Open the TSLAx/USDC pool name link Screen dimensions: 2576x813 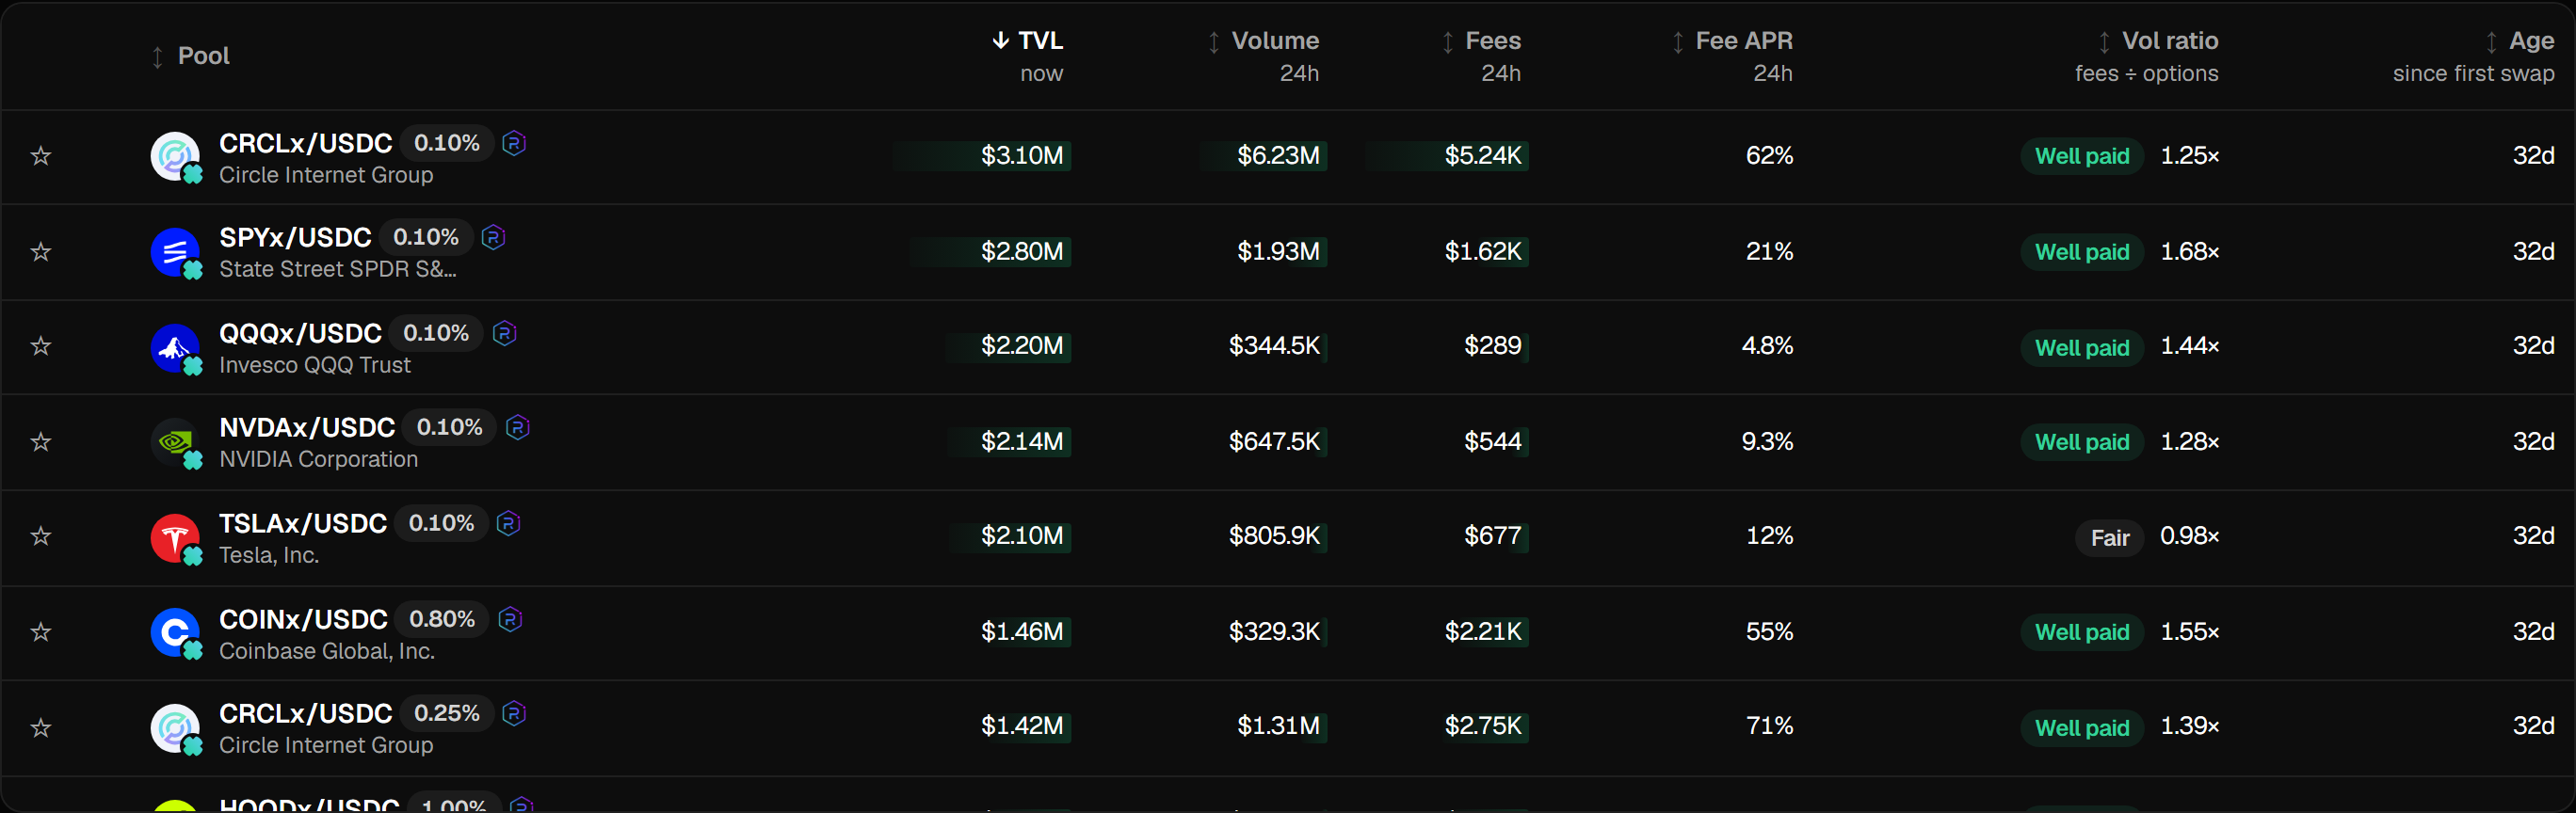pos(303,524)
